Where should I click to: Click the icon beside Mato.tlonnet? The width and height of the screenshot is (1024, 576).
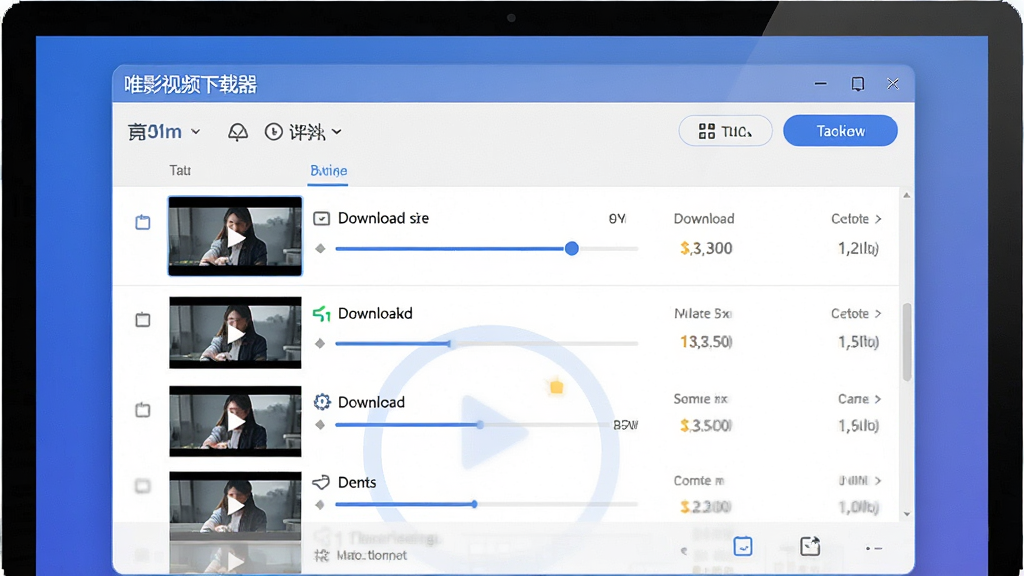click(321, 556)
